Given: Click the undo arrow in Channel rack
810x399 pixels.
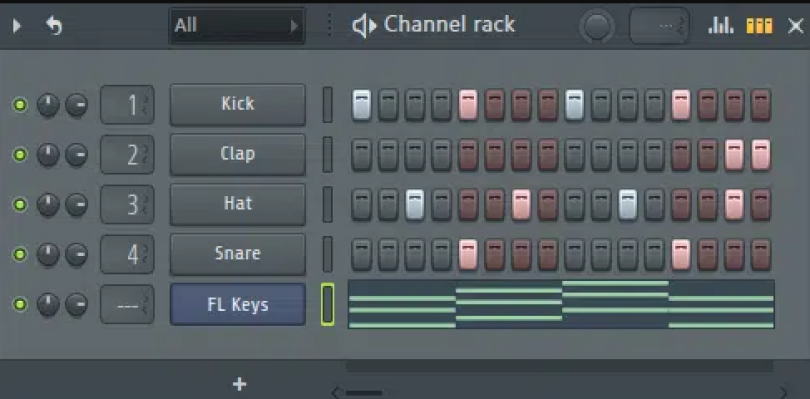Looking at the screenshot, I should 54,25.
